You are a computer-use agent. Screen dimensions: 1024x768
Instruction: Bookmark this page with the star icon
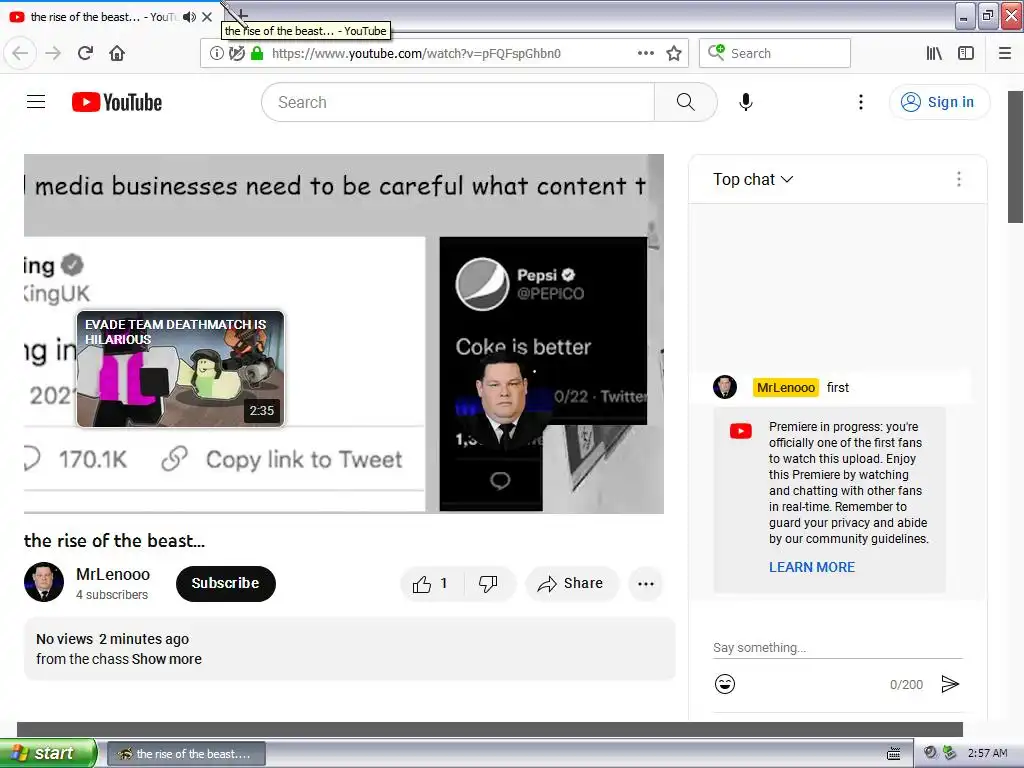pos(674,53)
